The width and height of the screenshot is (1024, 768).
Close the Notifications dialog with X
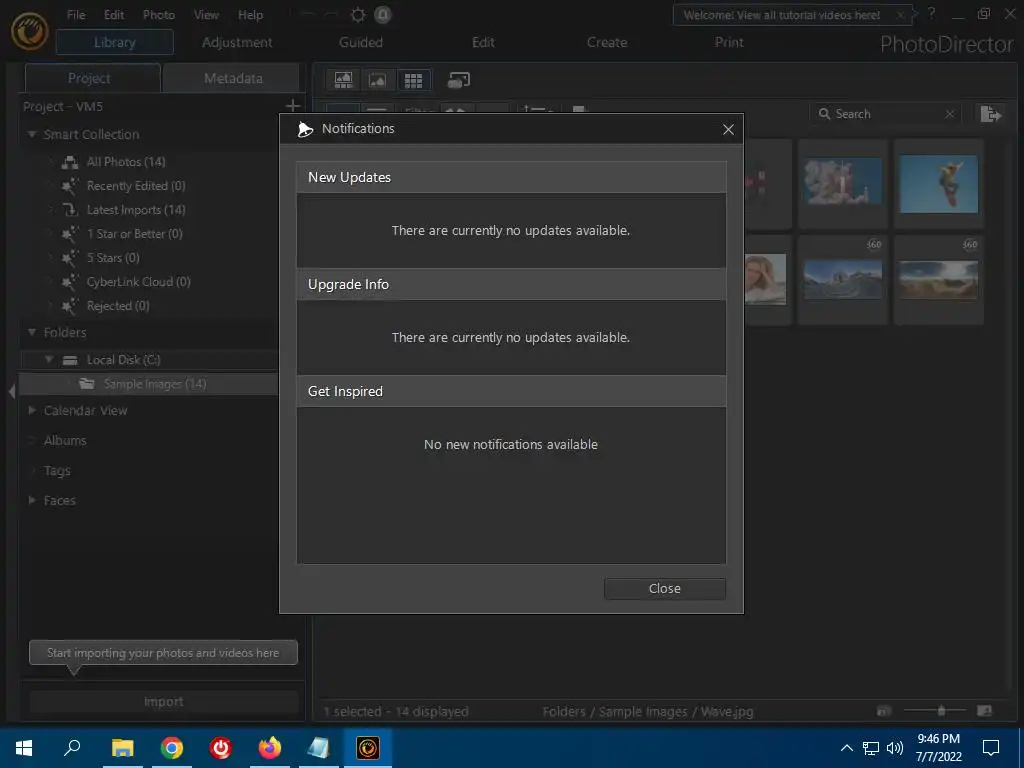coord(728,129)
